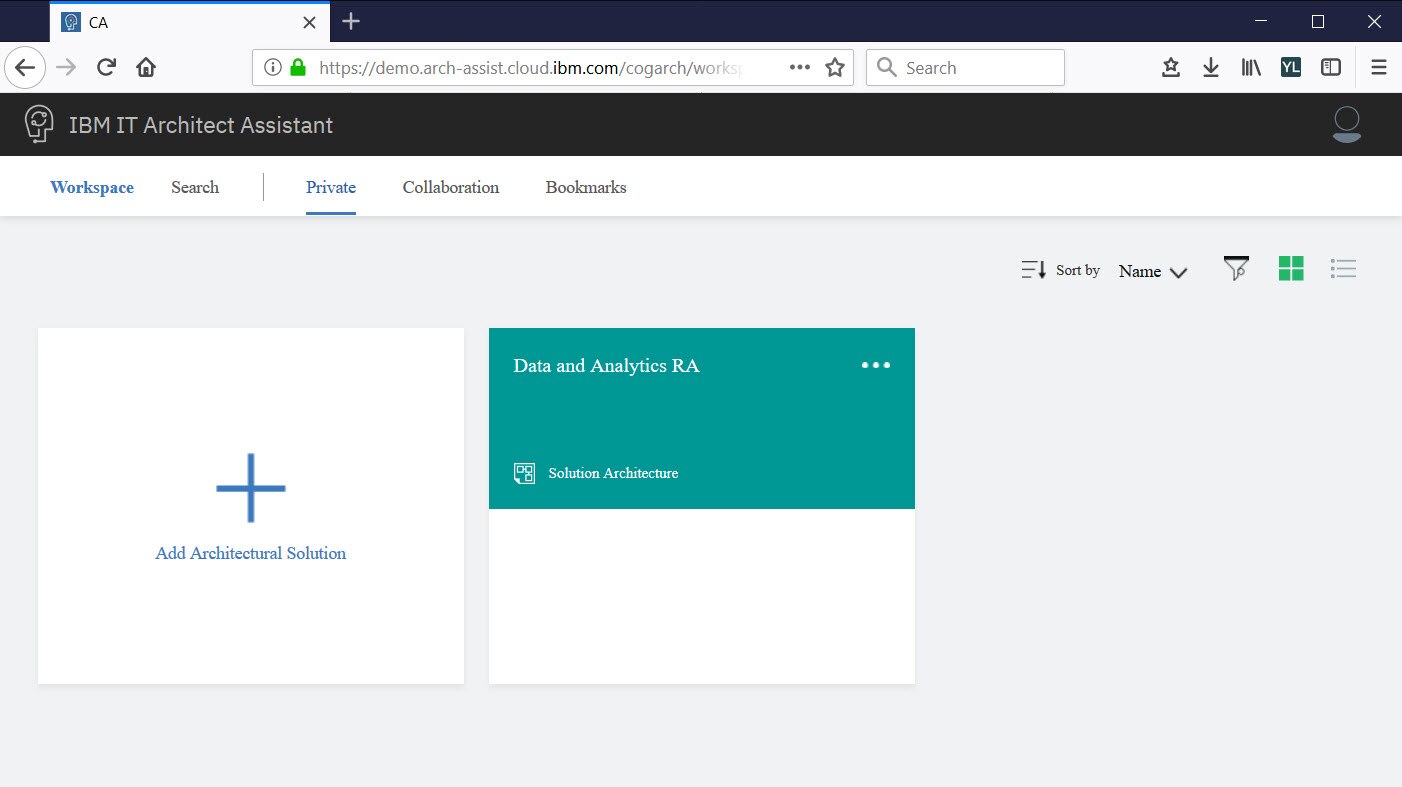Open the Data and Analytics RA card body
This screenshot has width=1402, height=787.
[x=702, y=596]
